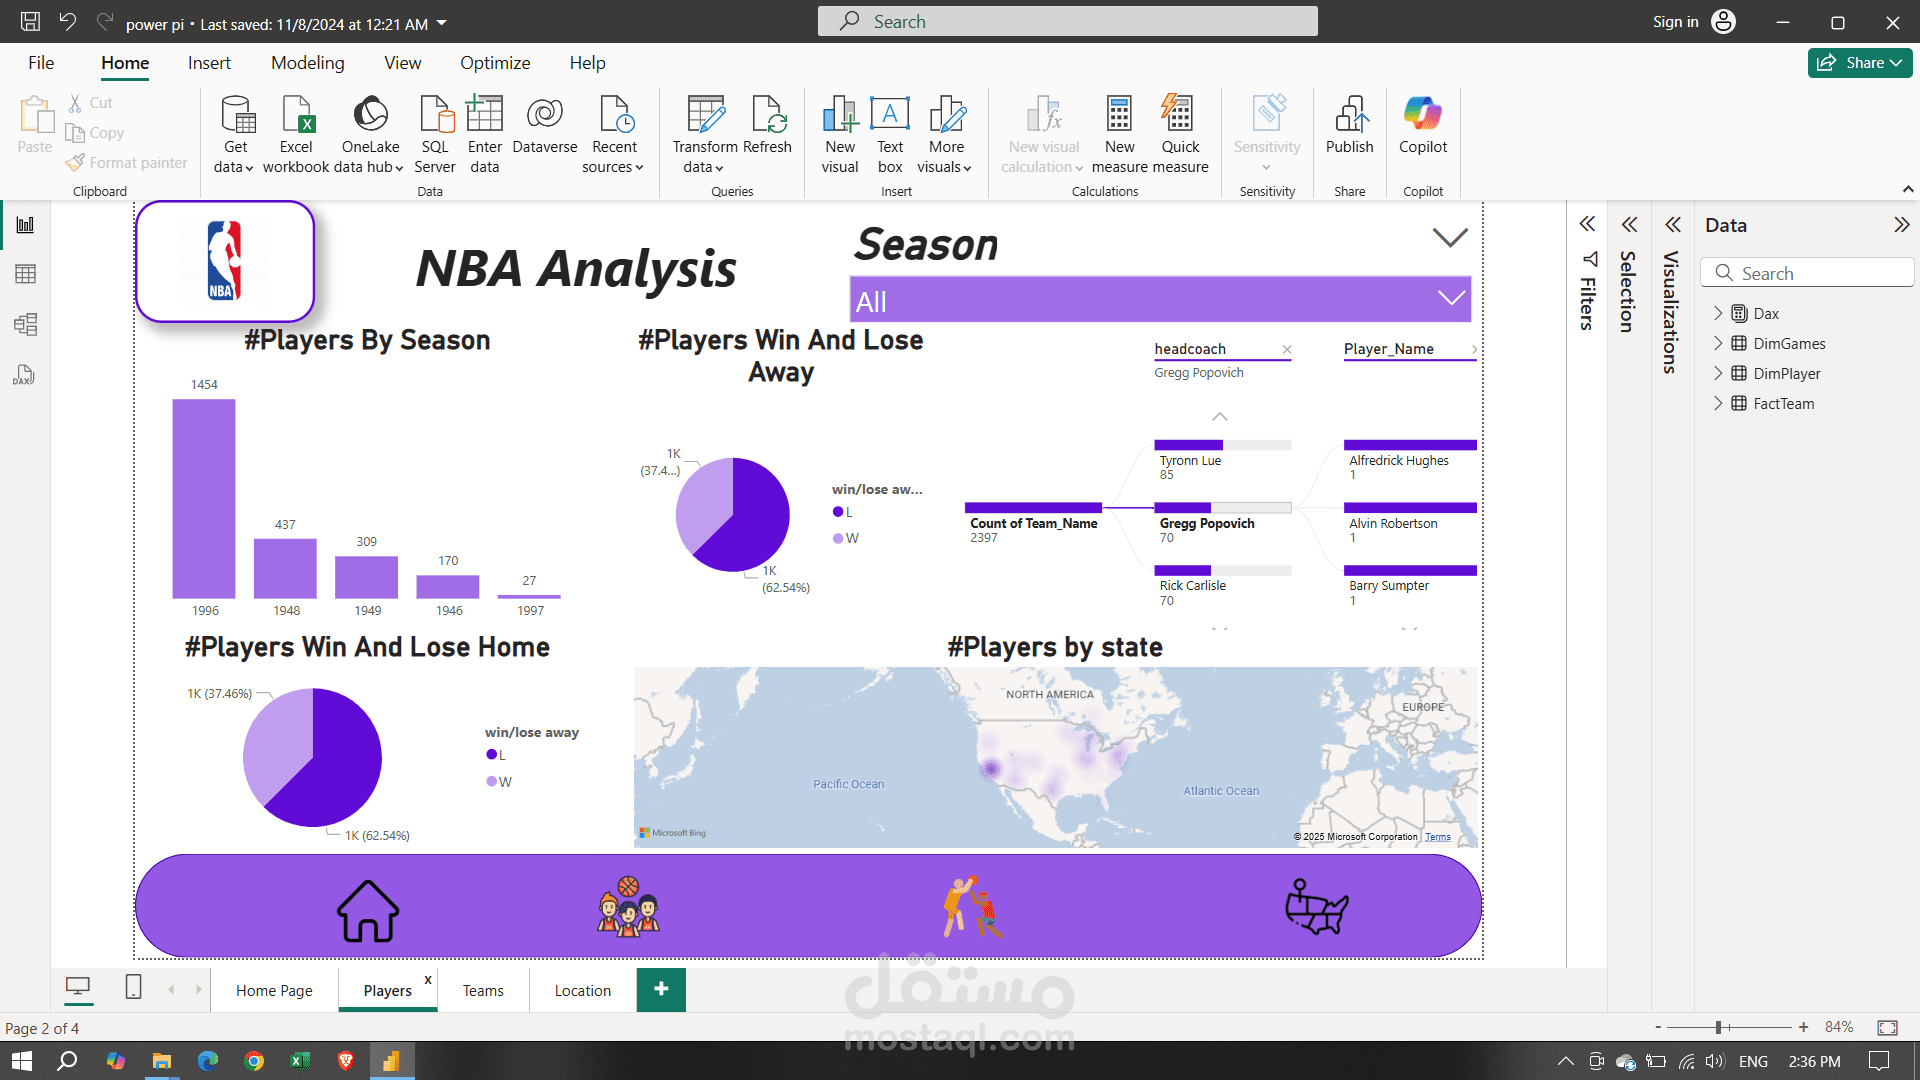Click the zoom slider handle
Viewport: 1920px width, 1080px height.
[1718, 1028]
